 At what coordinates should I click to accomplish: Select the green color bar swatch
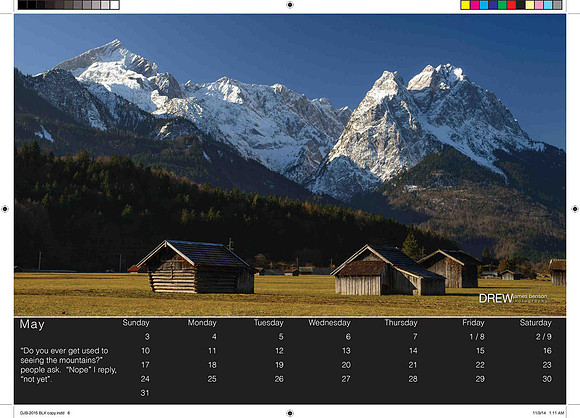(x=502, y=5)
